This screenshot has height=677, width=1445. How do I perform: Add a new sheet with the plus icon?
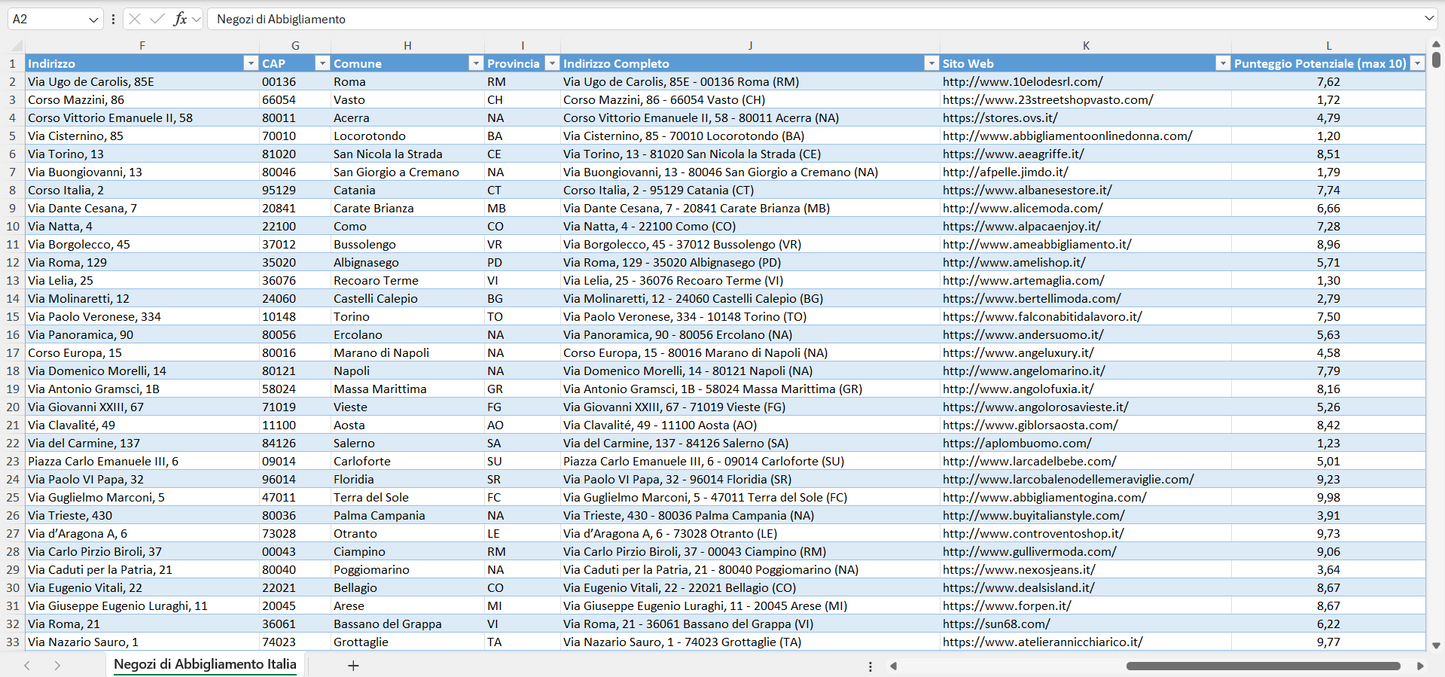352,664
